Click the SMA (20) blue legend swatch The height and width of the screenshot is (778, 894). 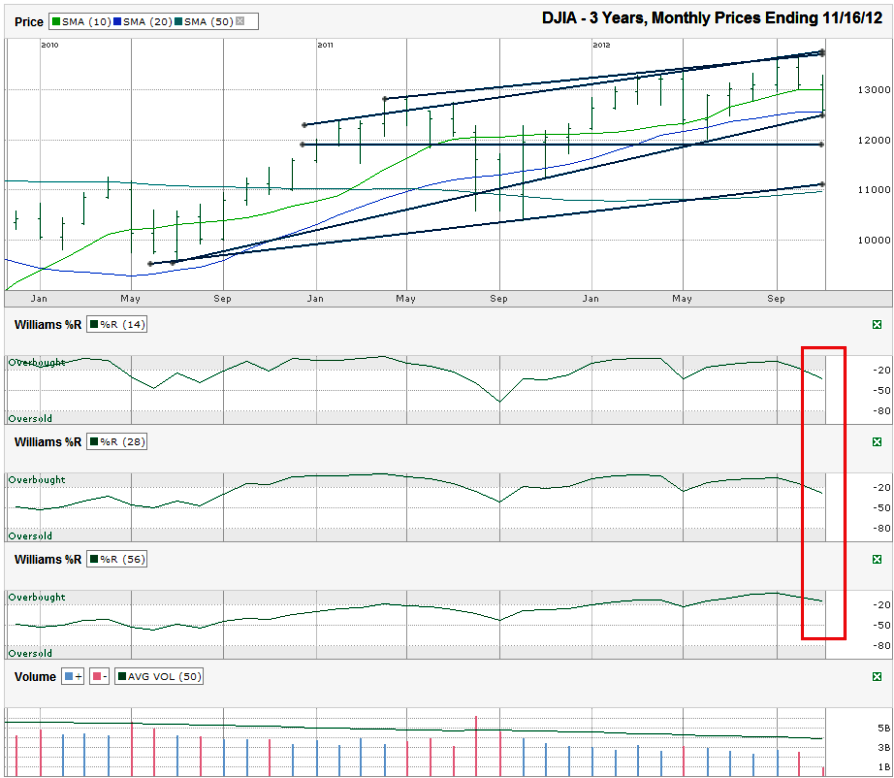pyautogui.click(x=117, y=22)
